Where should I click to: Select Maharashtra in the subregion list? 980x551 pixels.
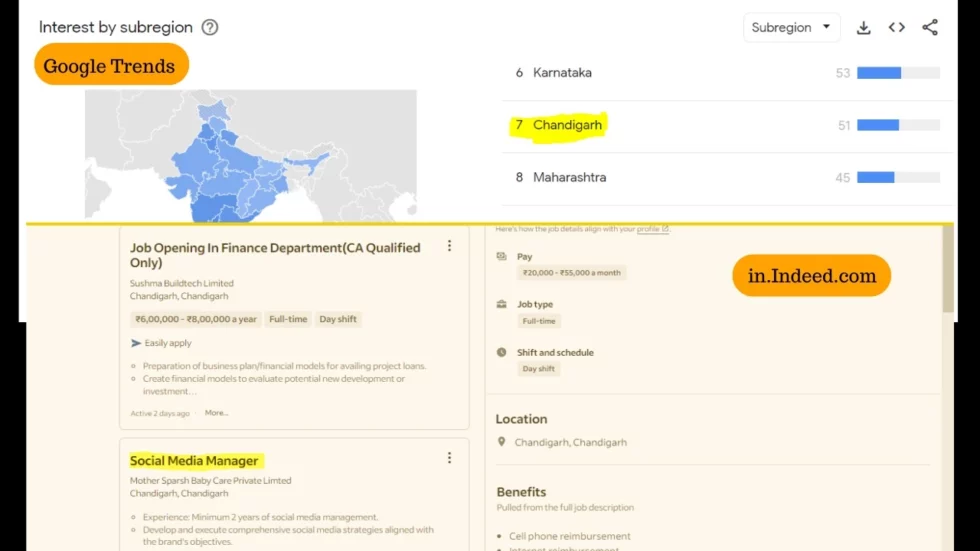click(569, 177)
